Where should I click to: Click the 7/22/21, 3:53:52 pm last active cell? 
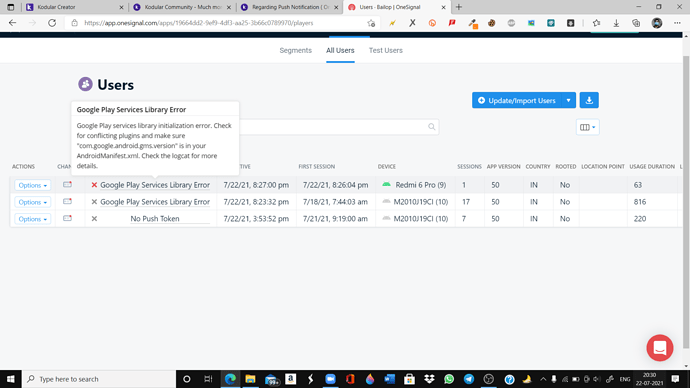pyautogui.click(x=256, y=219)
